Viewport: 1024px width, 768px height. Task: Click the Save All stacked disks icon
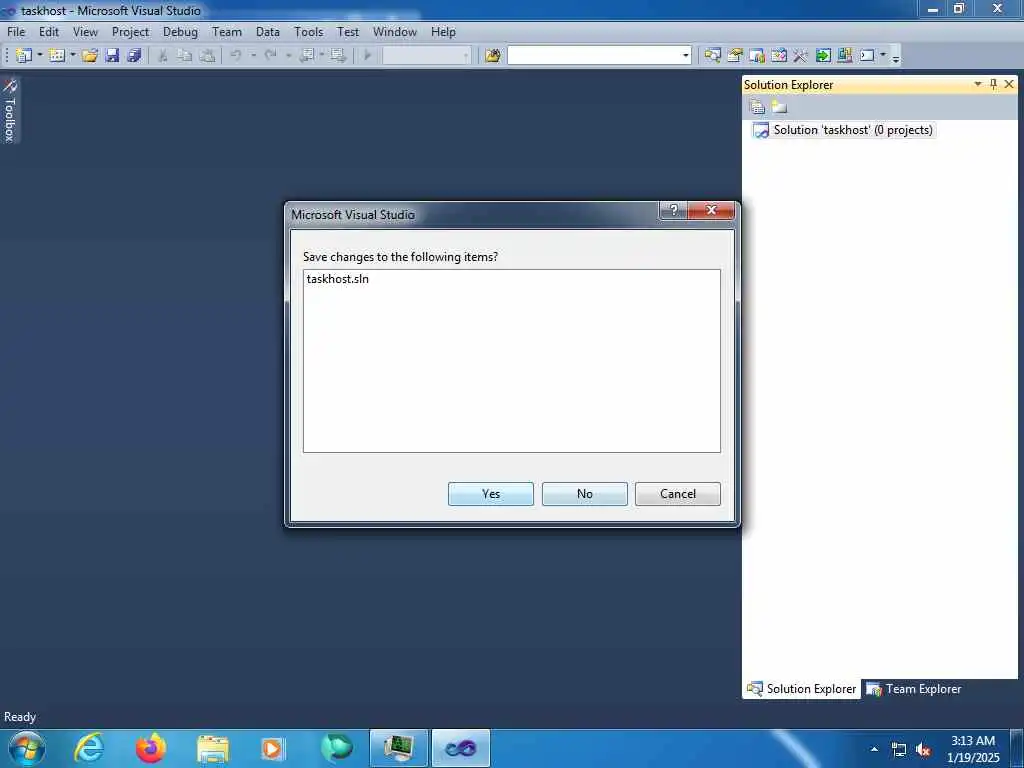click(x=135, y=56)
